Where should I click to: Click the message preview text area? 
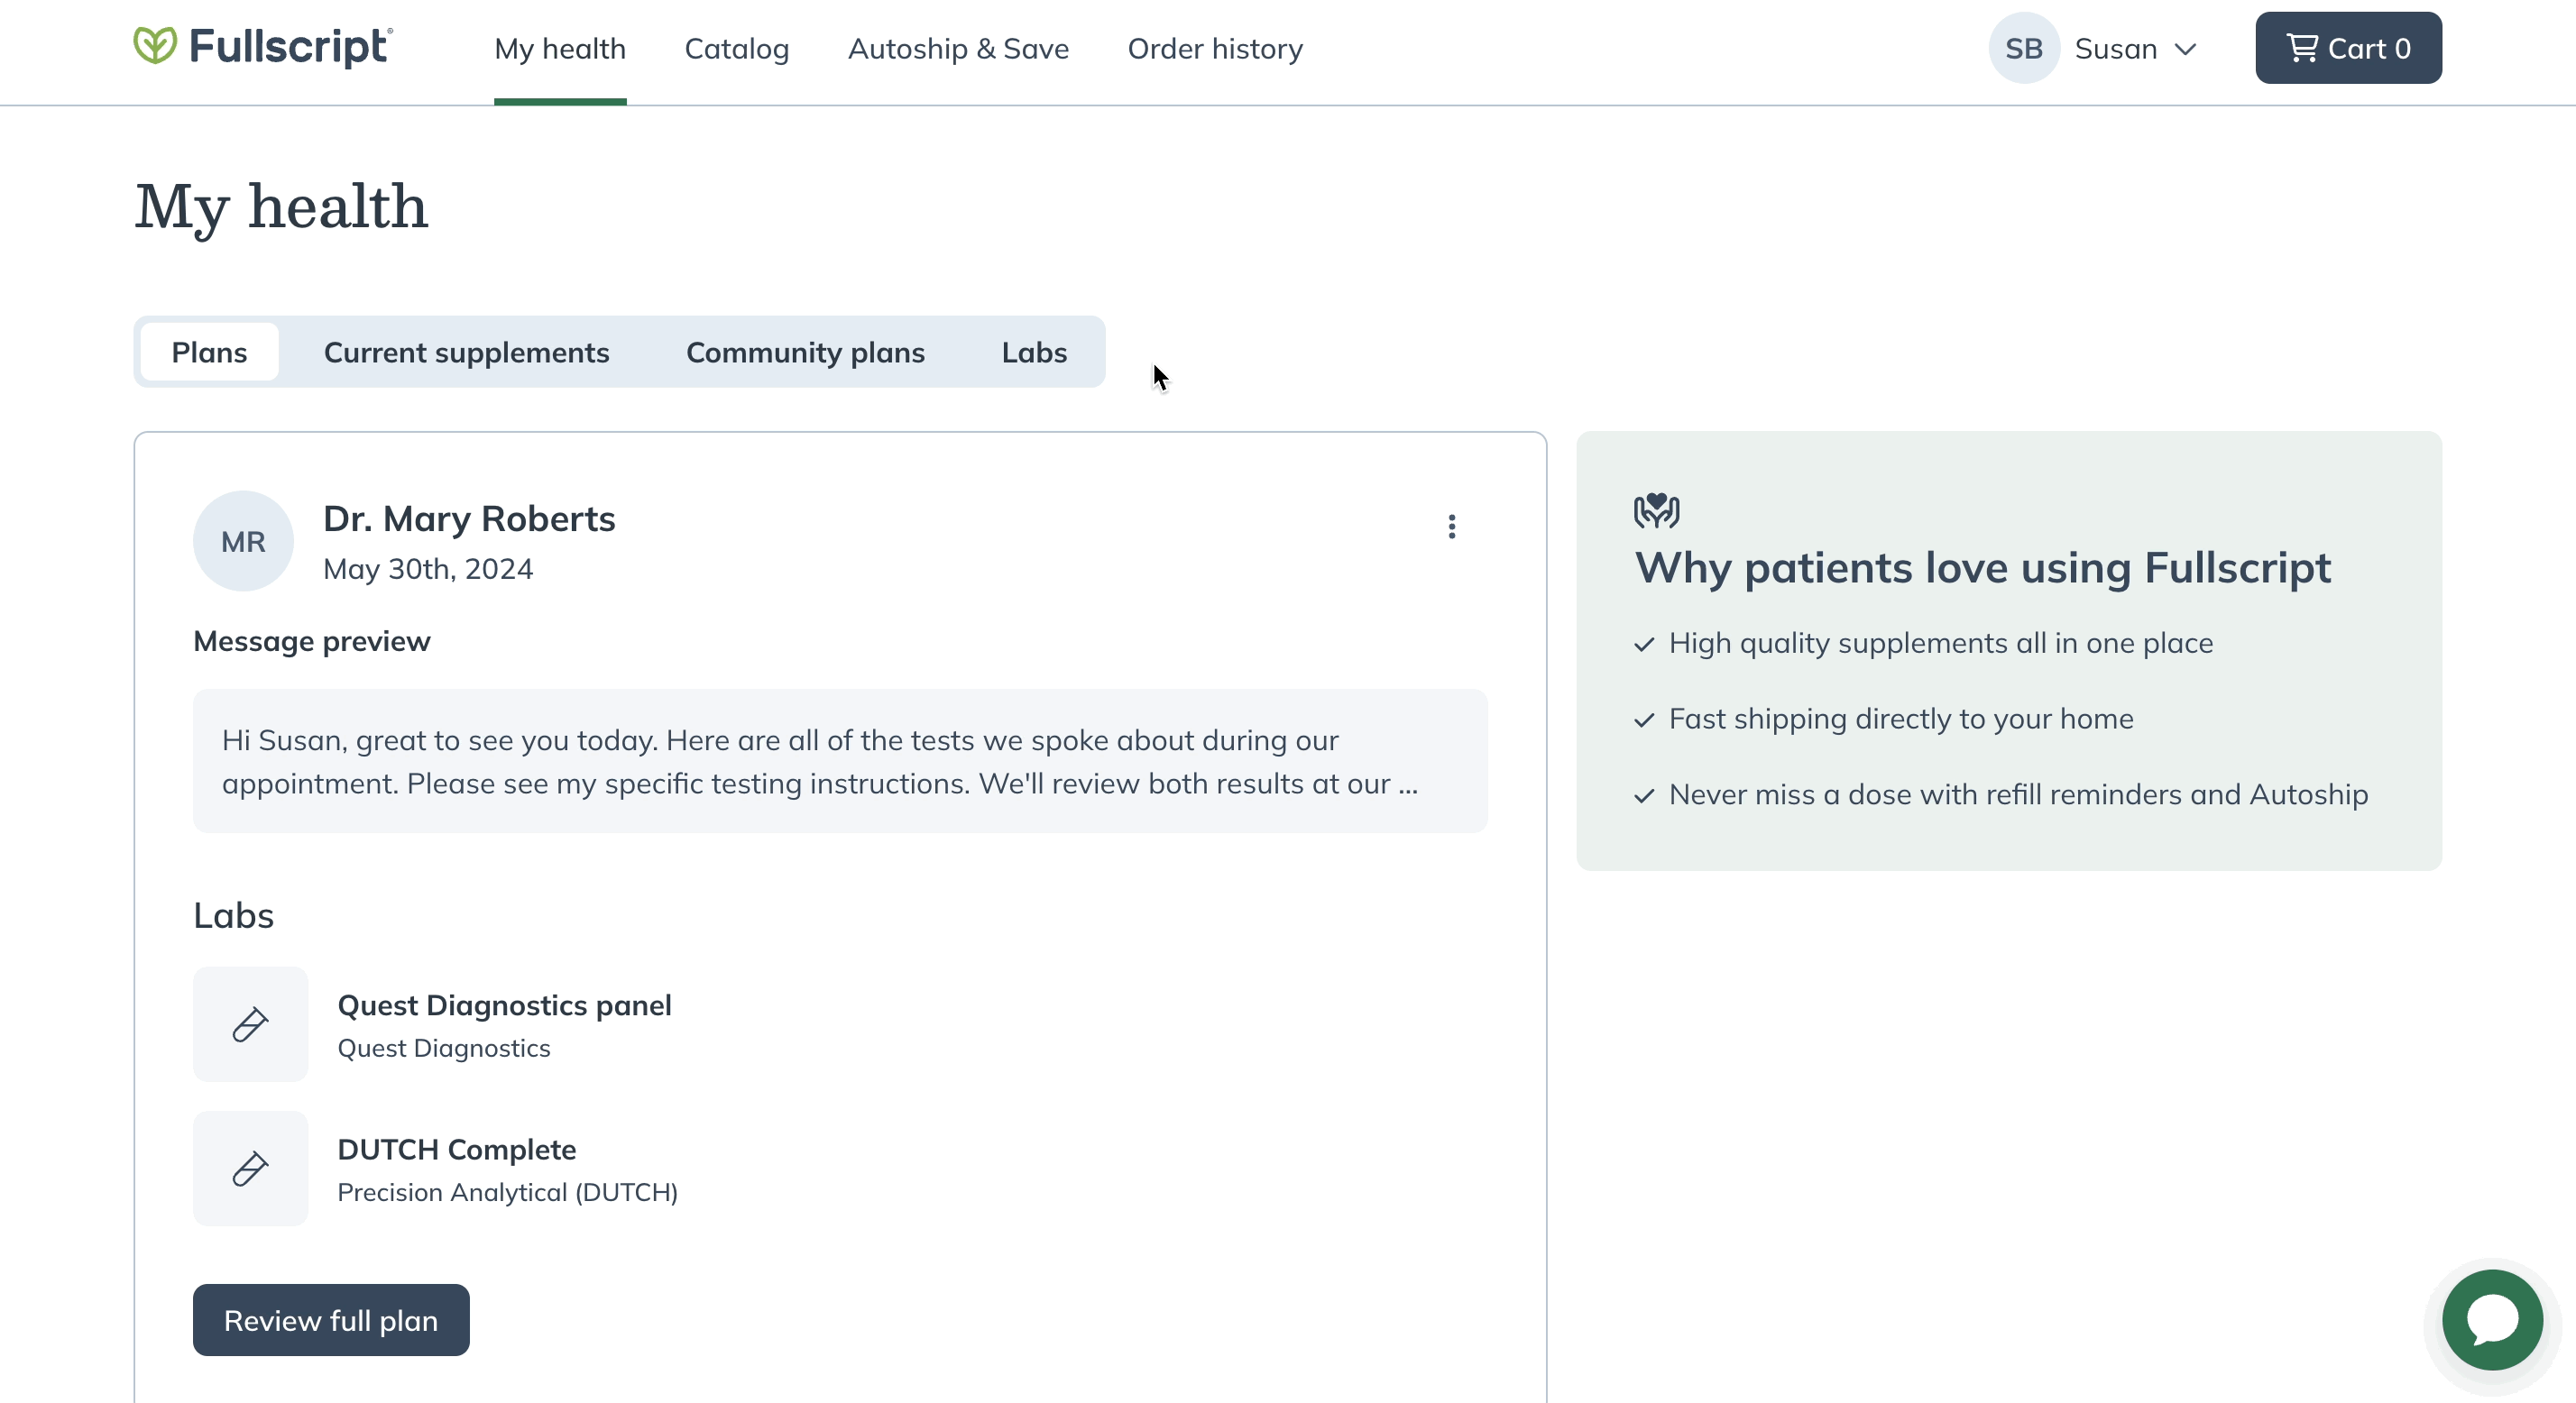[840, 760]
